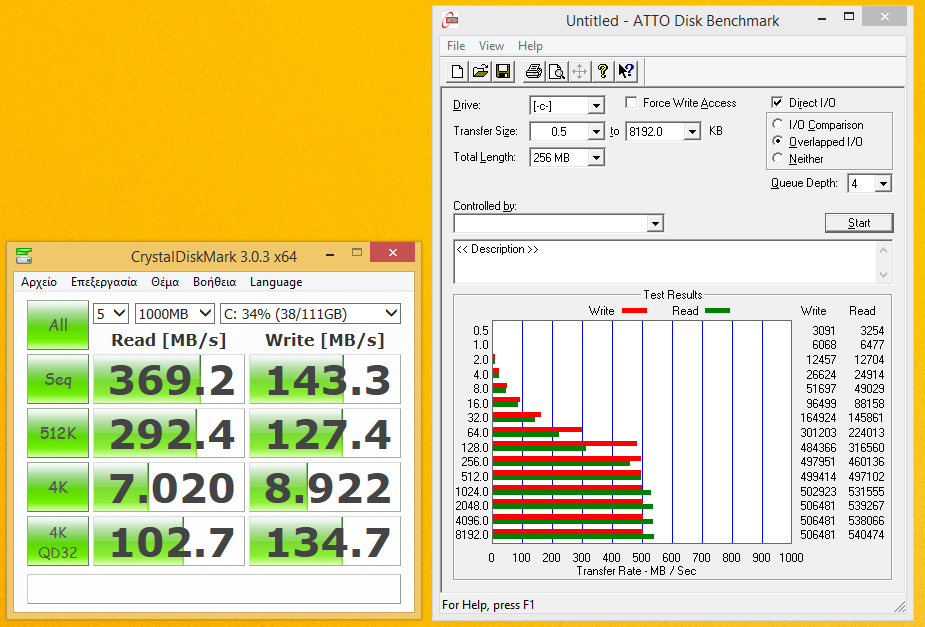Click the 512K write value 127.4
925x627 pixels.
pos(325,433)
